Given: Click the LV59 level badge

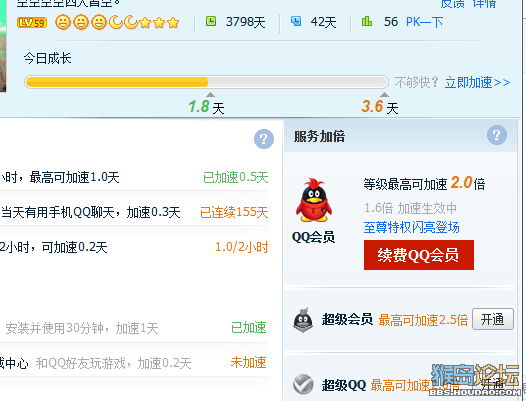Looking at the screenshot, I should tap(32, 22).
